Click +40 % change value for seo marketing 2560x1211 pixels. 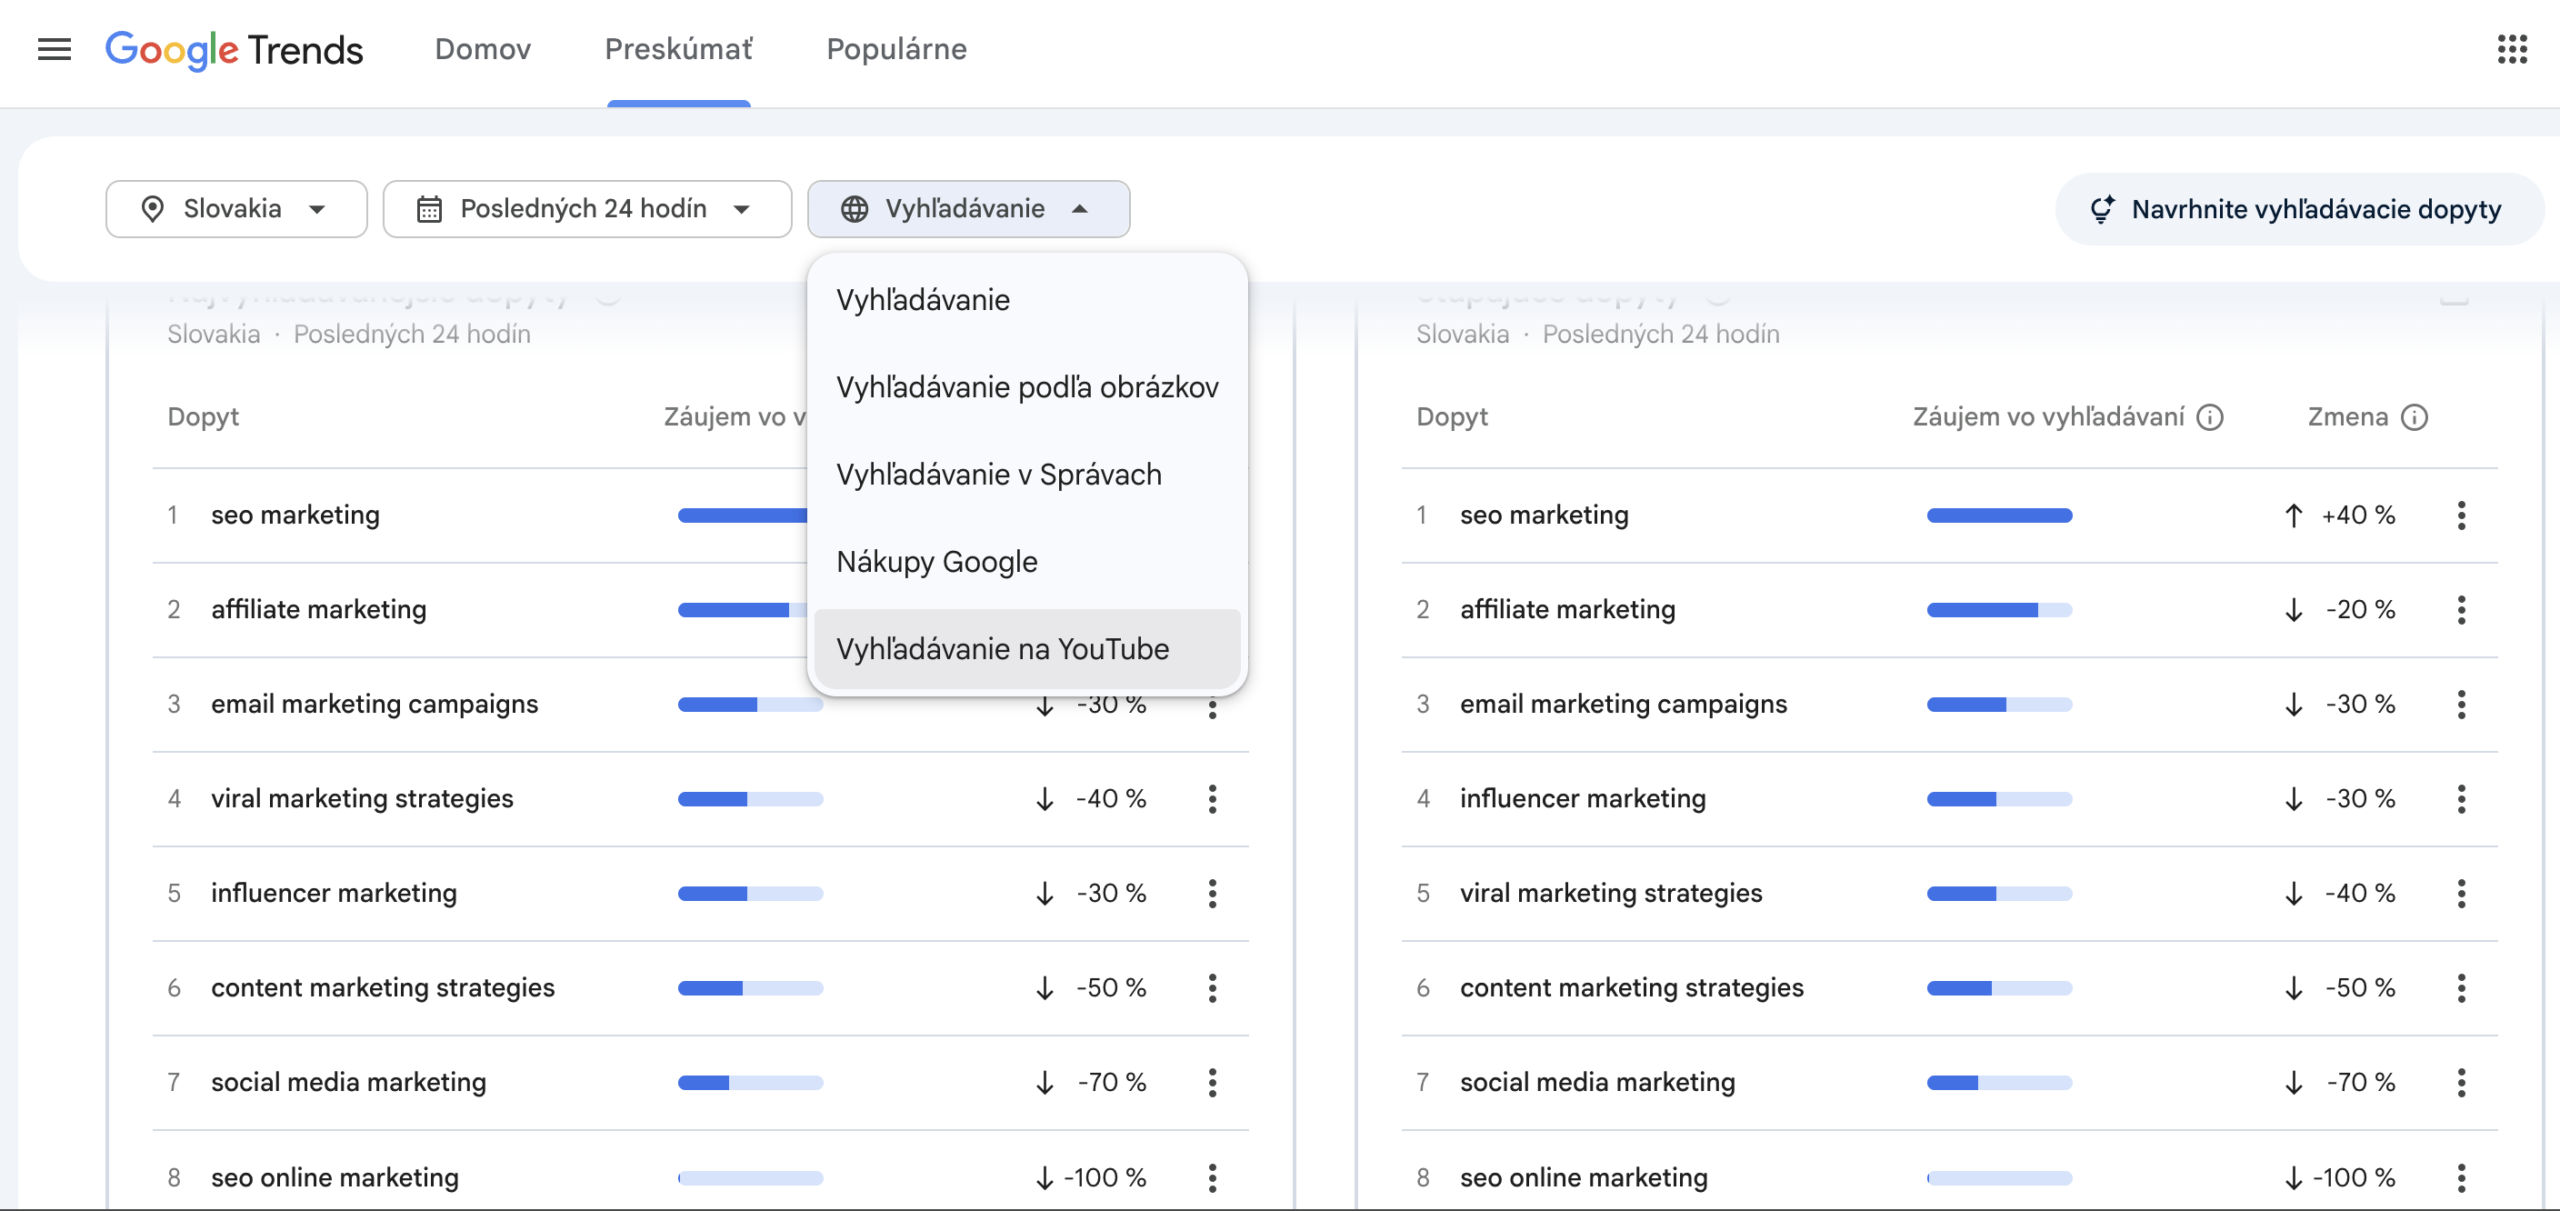pyautogui.click(x=2358, y=515)
